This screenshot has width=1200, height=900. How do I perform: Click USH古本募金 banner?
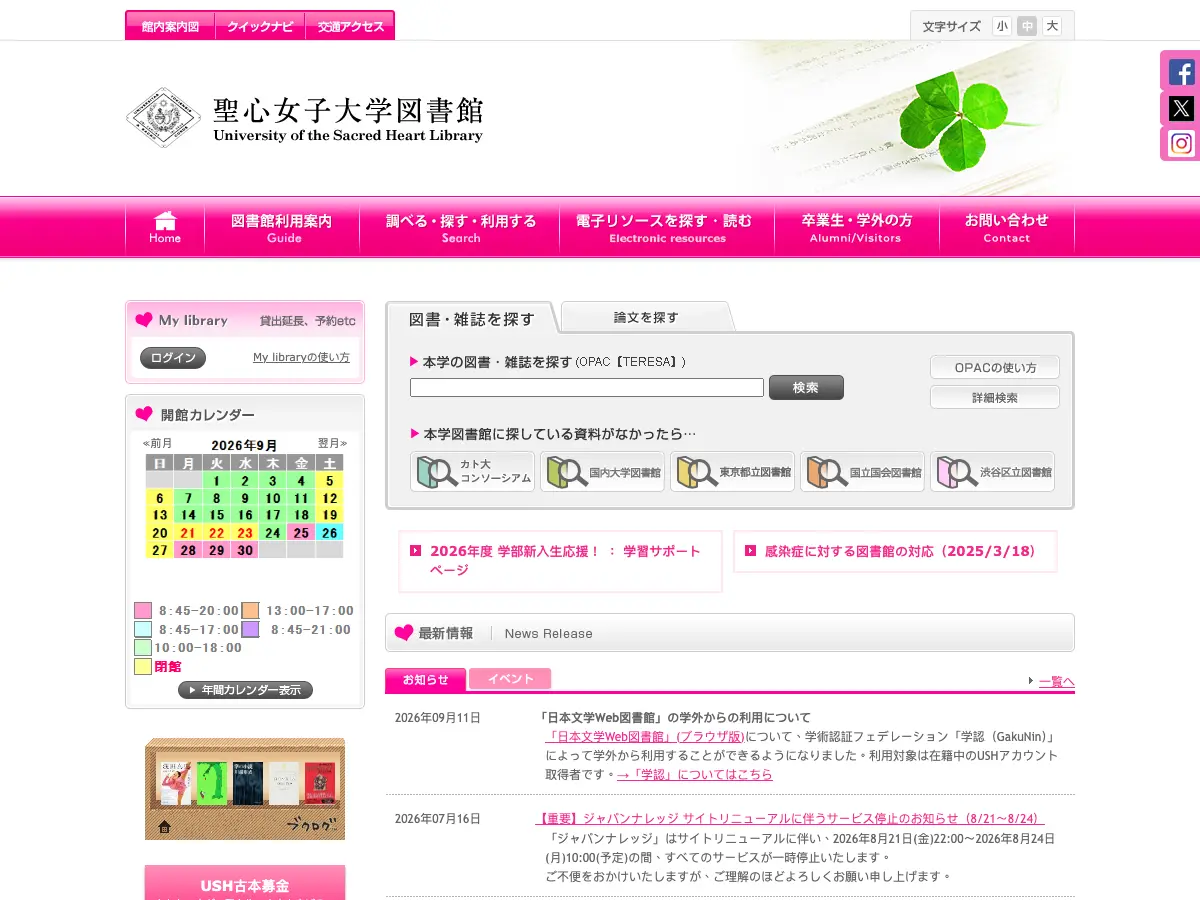pyautogui.click(x=245, y=883)
